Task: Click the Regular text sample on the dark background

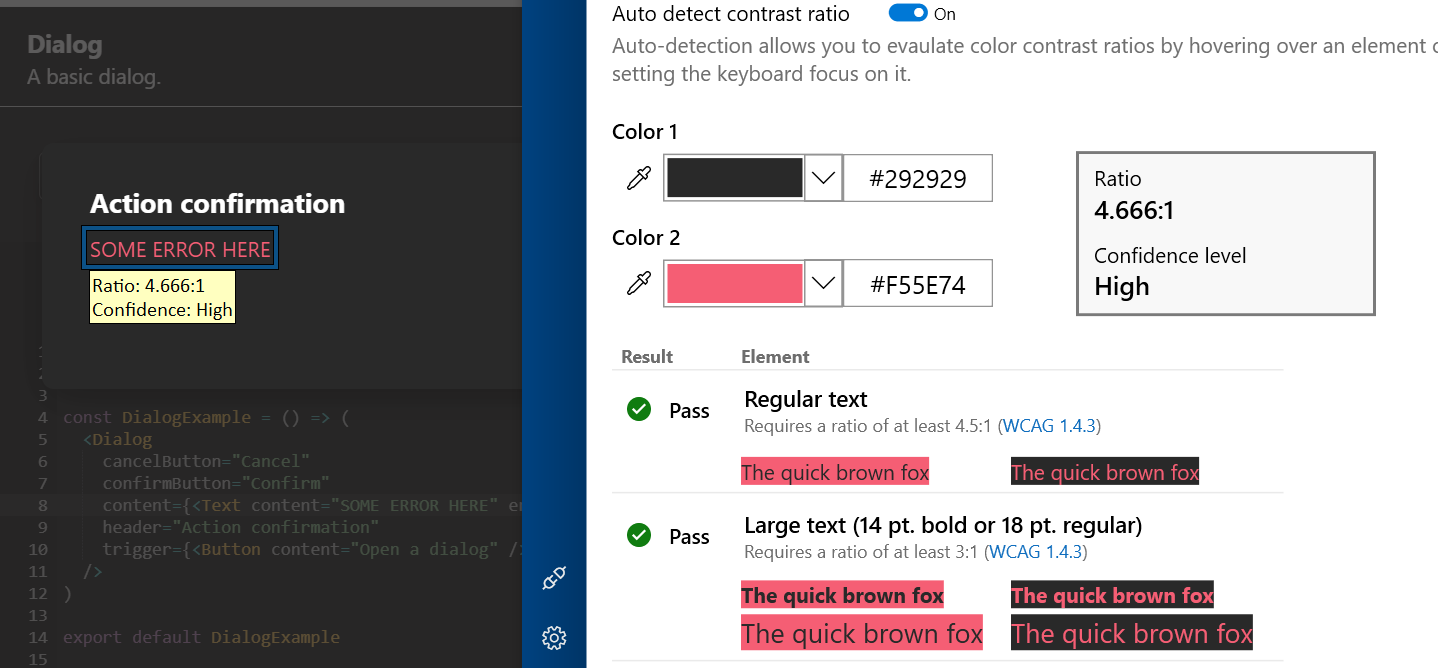Action: [x=1105, y=472]
